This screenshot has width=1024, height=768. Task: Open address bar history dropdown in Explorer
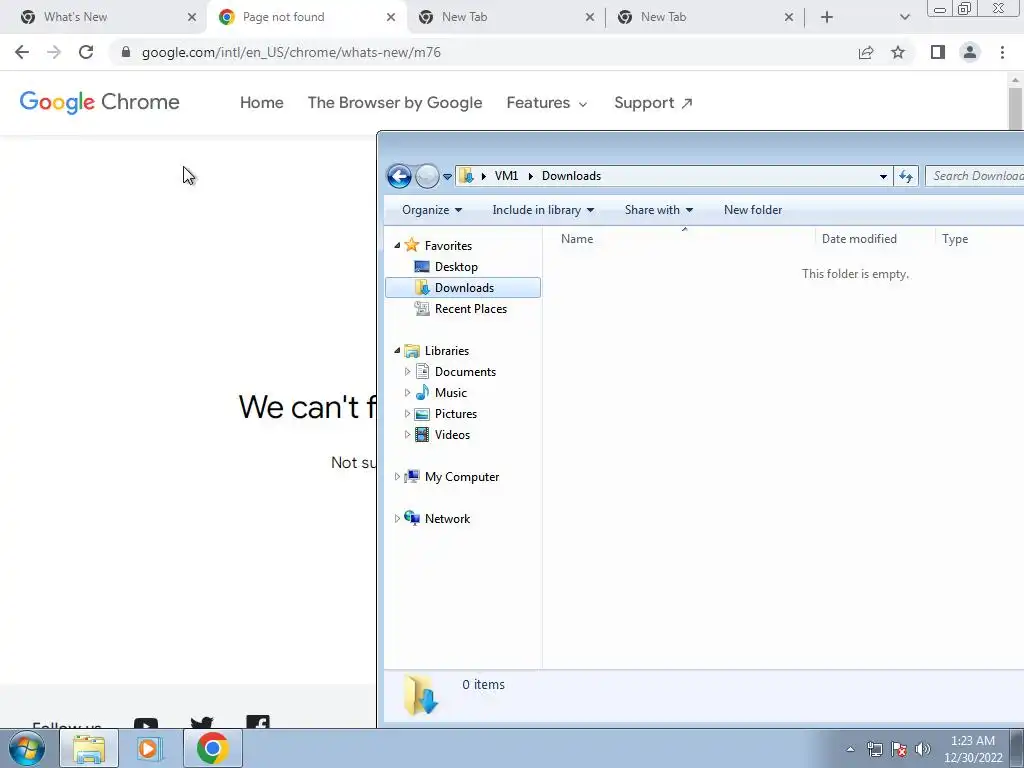tap(883, 176)
